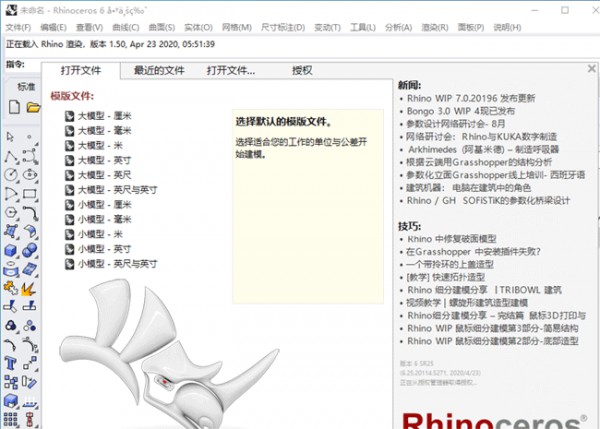This screenshot has height=429, width=600.
Task: Choose template 大模型 - 英尺与英寸
Action: [111, 190]
